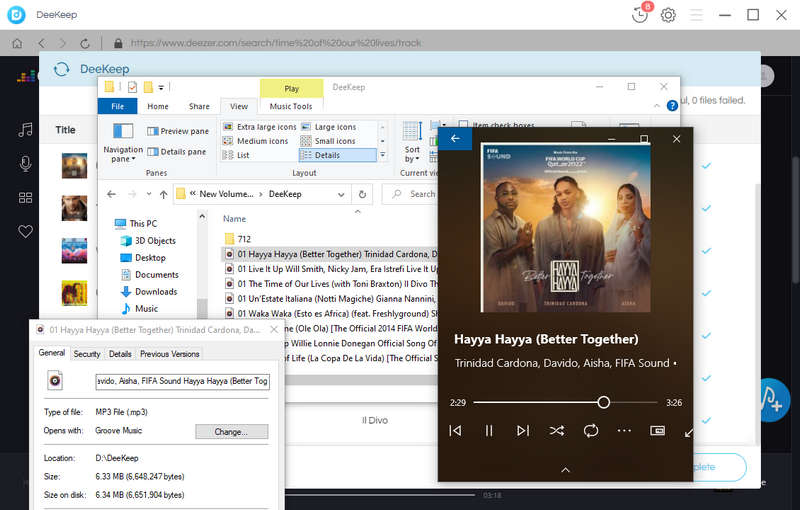Reload the Deezer page in DeeKeep
Screen dimensions: 800x510
pyautogui.click(x=85, y=43)
